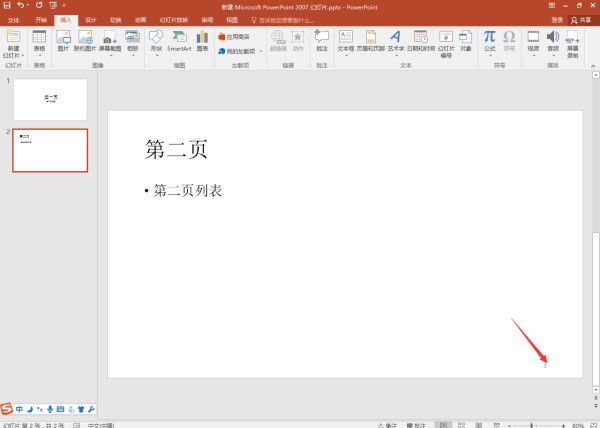The image size is (600, 428).
Task: Add a text box using 文本框
Action: click(346, 40)
